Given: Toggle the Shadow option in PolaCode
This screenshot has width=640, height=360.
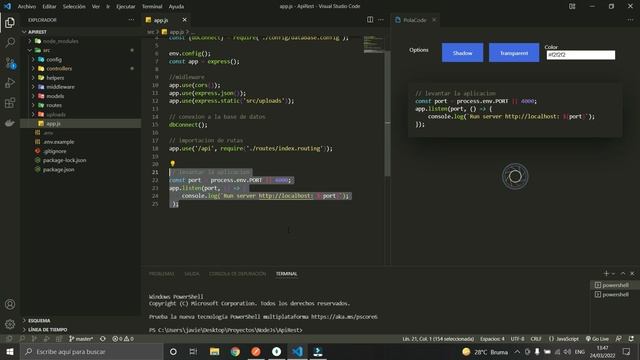Looking at the screenshot, I should pos(462,53).
